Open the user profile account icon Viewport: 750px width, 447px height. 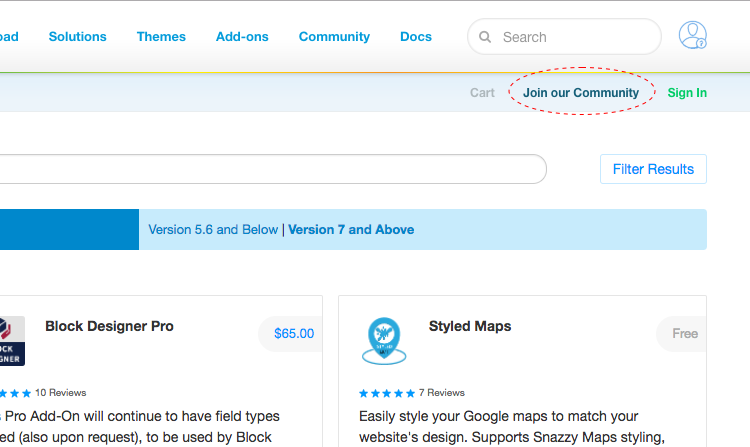[693, 35]
